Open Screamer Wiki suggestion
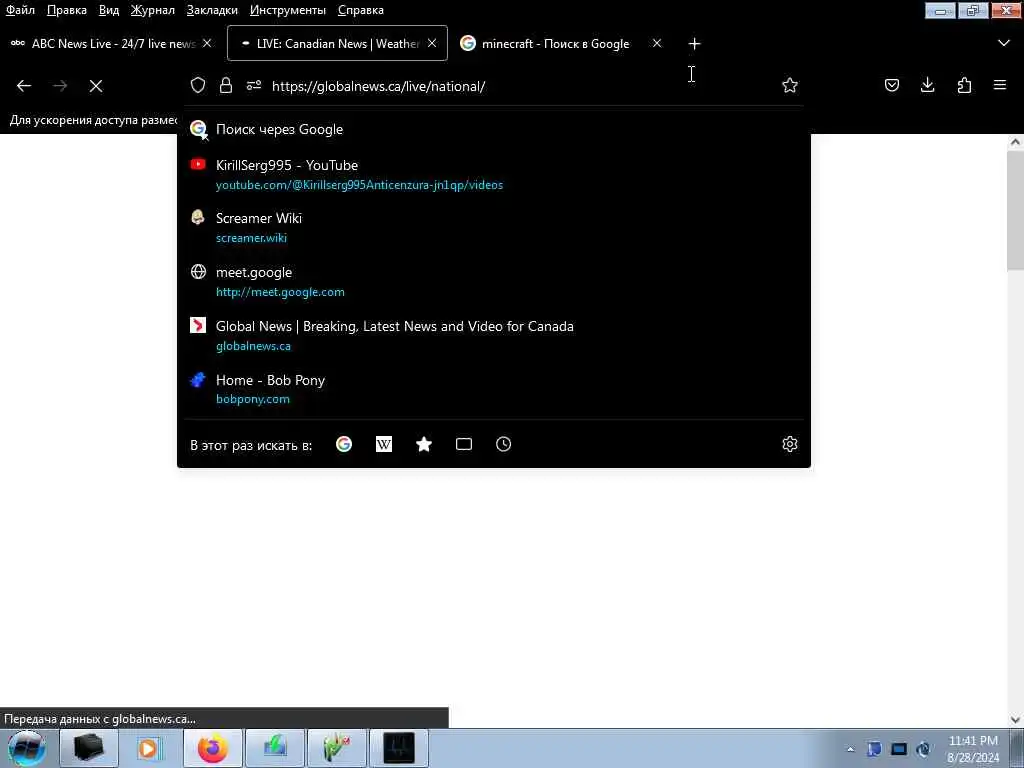Screen dimensions: 1024x768 coord(494,227)
